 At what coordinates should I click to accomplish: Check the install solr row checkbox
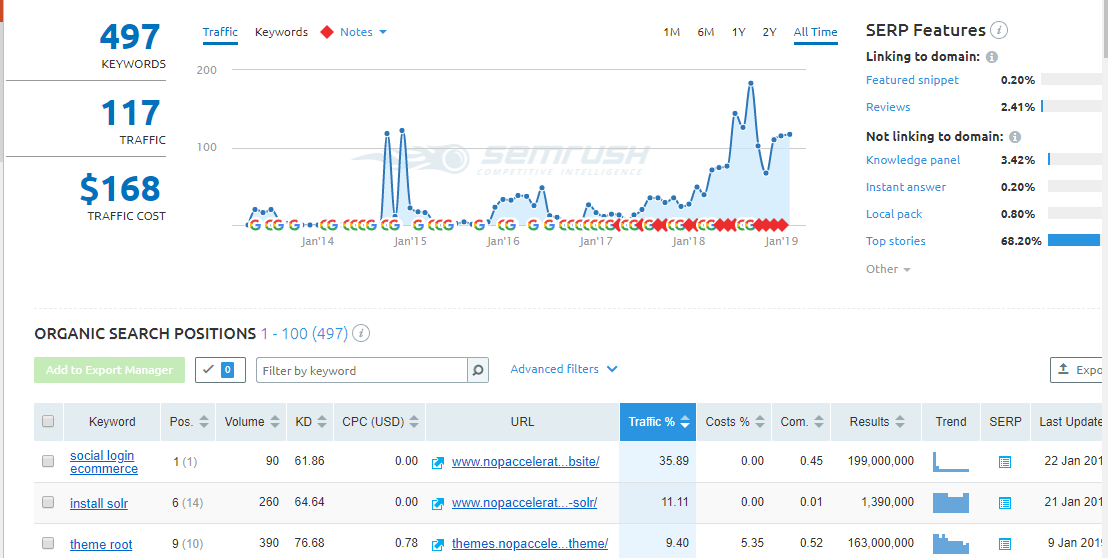[x=48, y=503]
